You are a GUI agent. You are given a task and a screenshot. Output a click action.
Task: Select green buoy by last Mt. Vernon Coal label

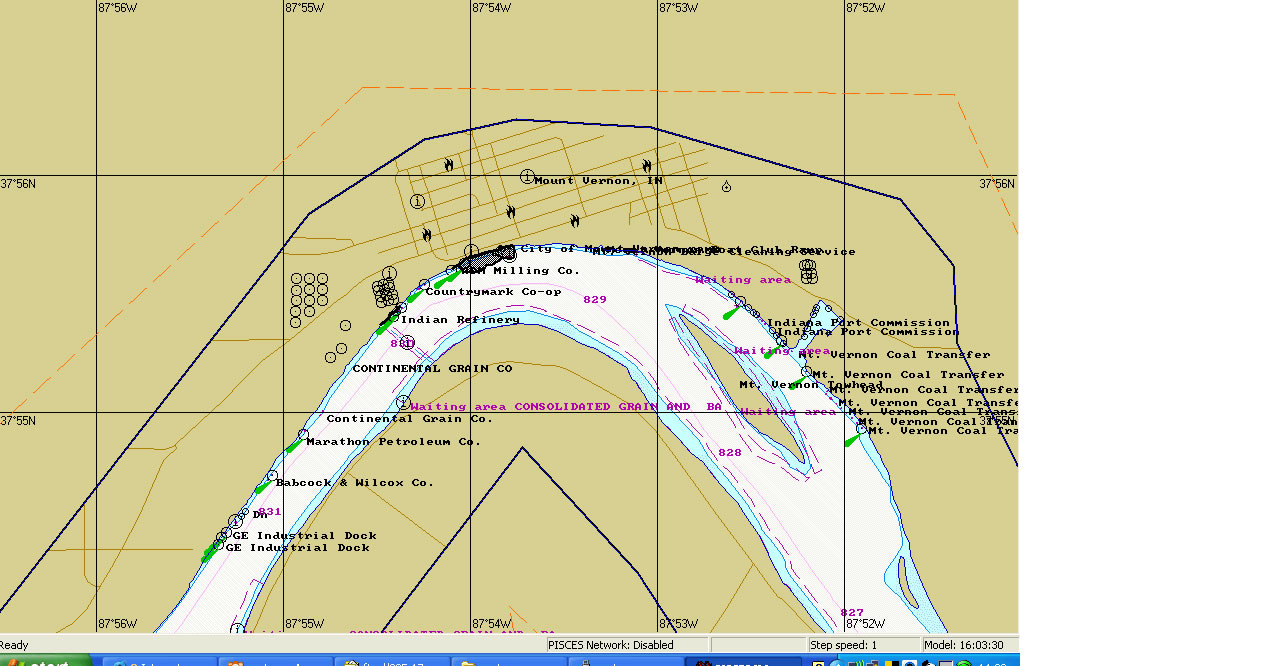(853, 439)
